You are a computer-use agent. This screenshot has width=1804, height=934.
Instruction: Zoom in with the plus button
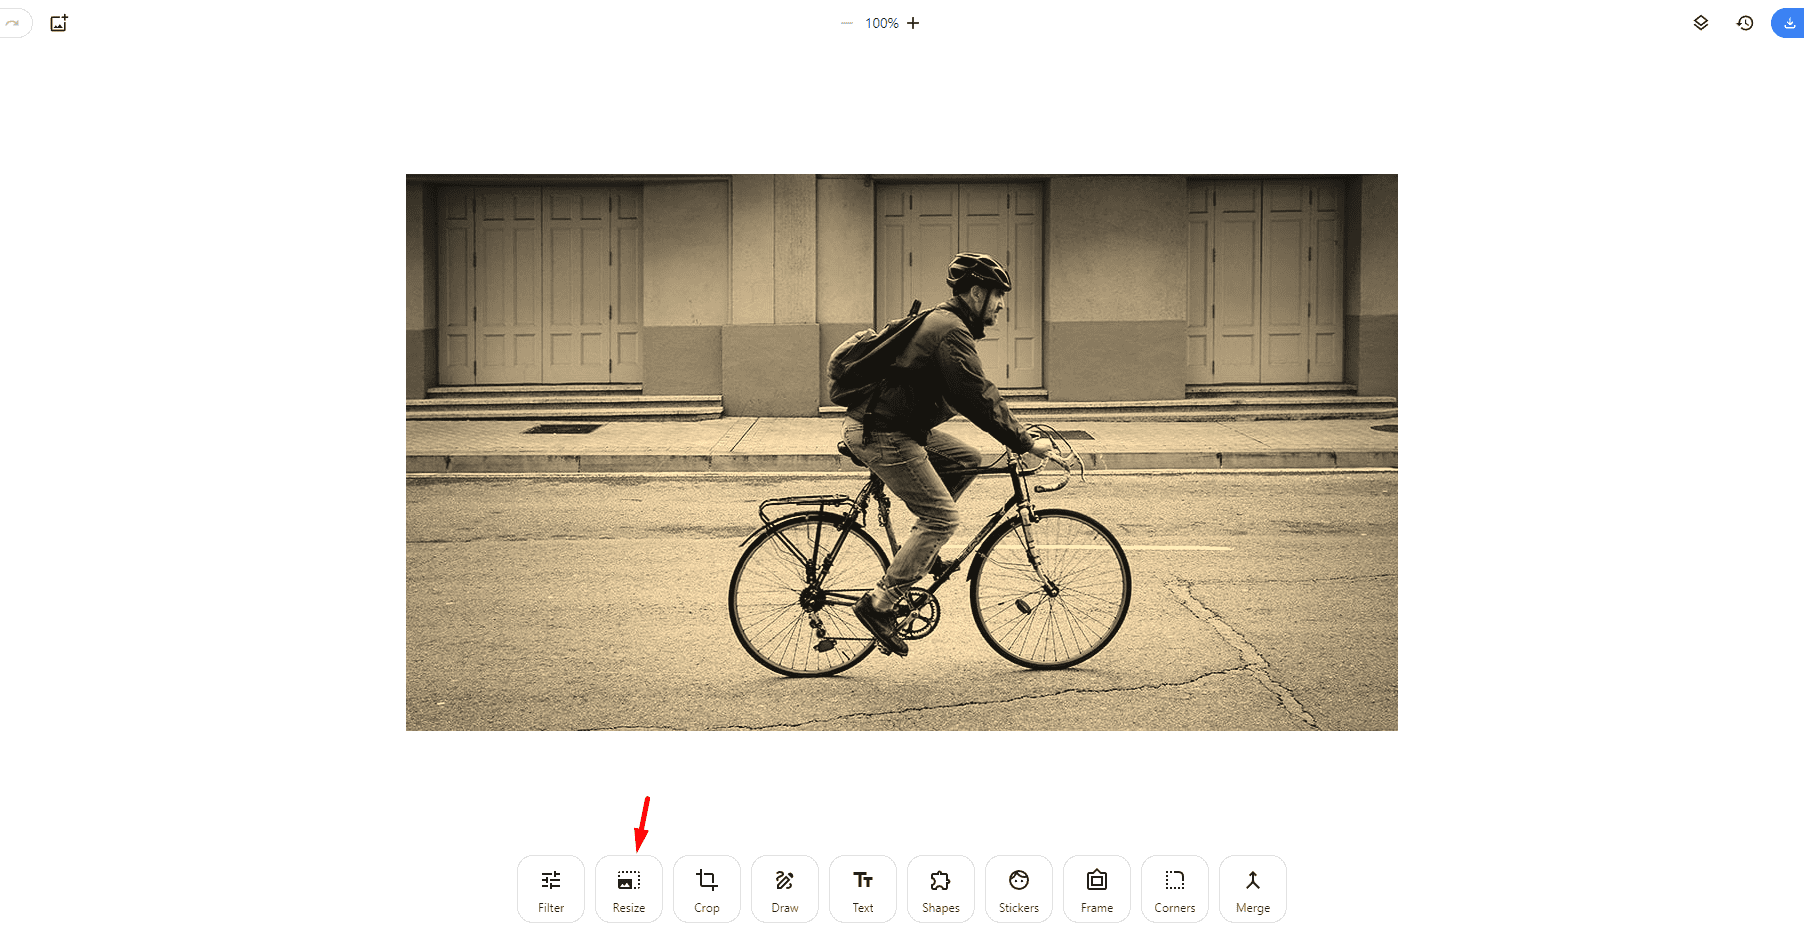[x=913, y=23]
